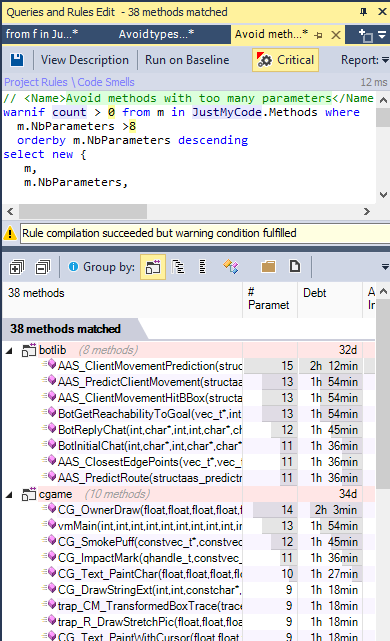Save the query with the floppy disk icon
Viewport: 390px width, 641px height.
pyautogui.click(x=17, y=60)
